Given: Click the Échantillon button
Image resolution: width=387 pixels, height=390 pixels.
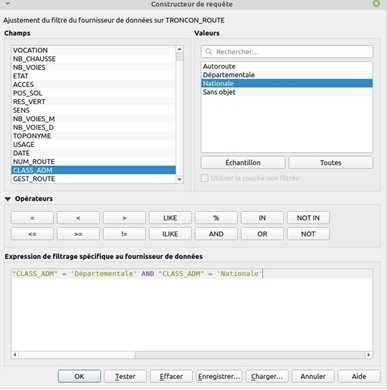Looking at the screenshot, I should click(243, 163).
